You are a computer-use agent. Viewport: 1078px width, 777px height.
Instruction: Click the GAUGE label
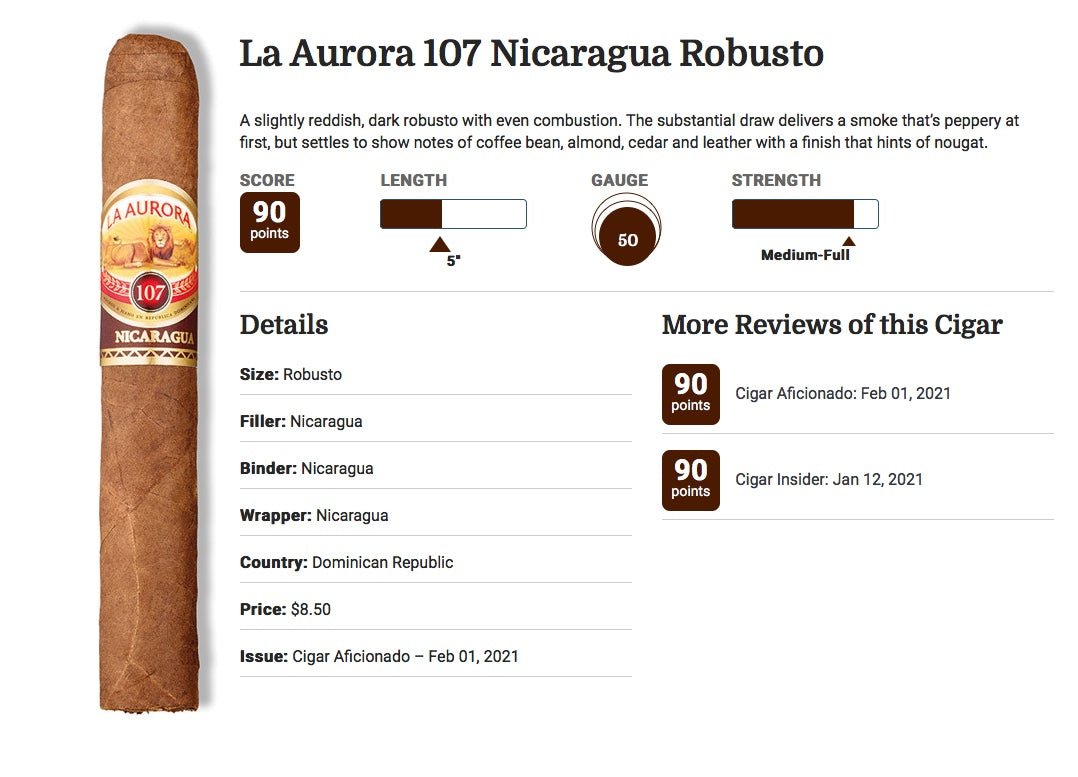[x=619, y=180]
